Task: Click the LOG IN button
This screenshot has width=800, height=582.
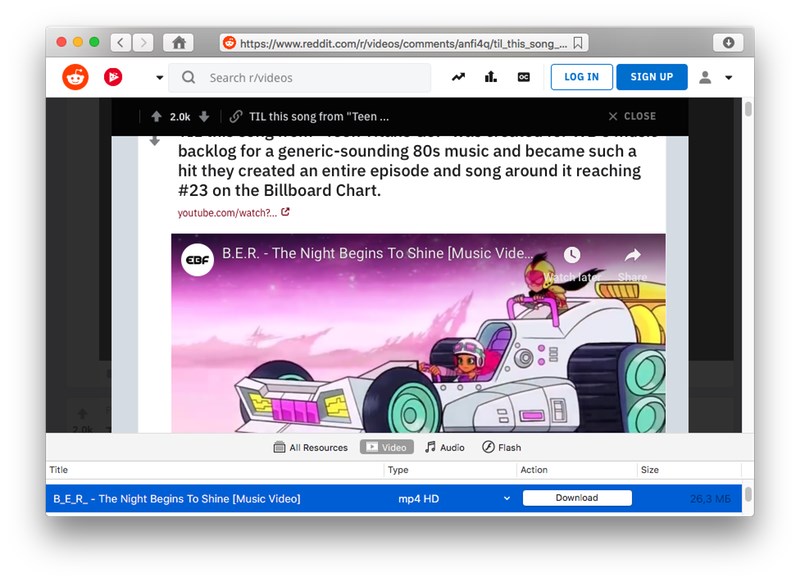Action: click(581, 77)
